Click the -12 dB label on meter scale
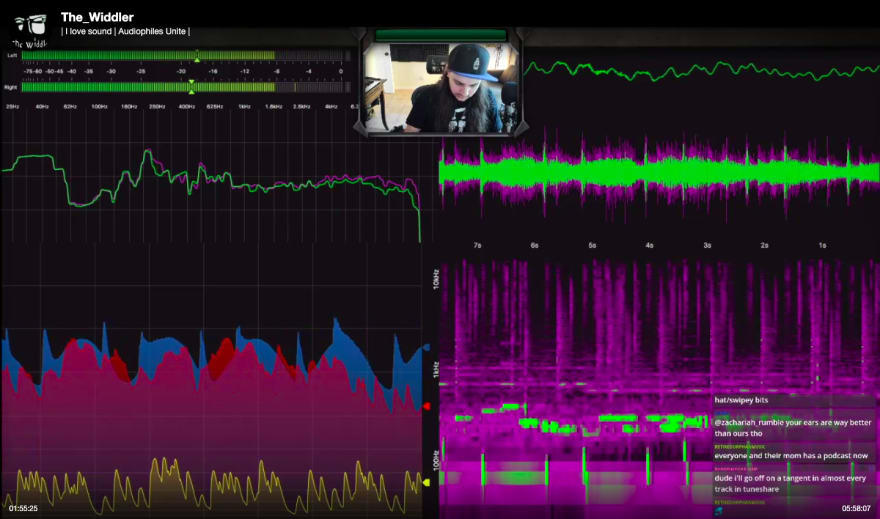 tap(245, 72)
